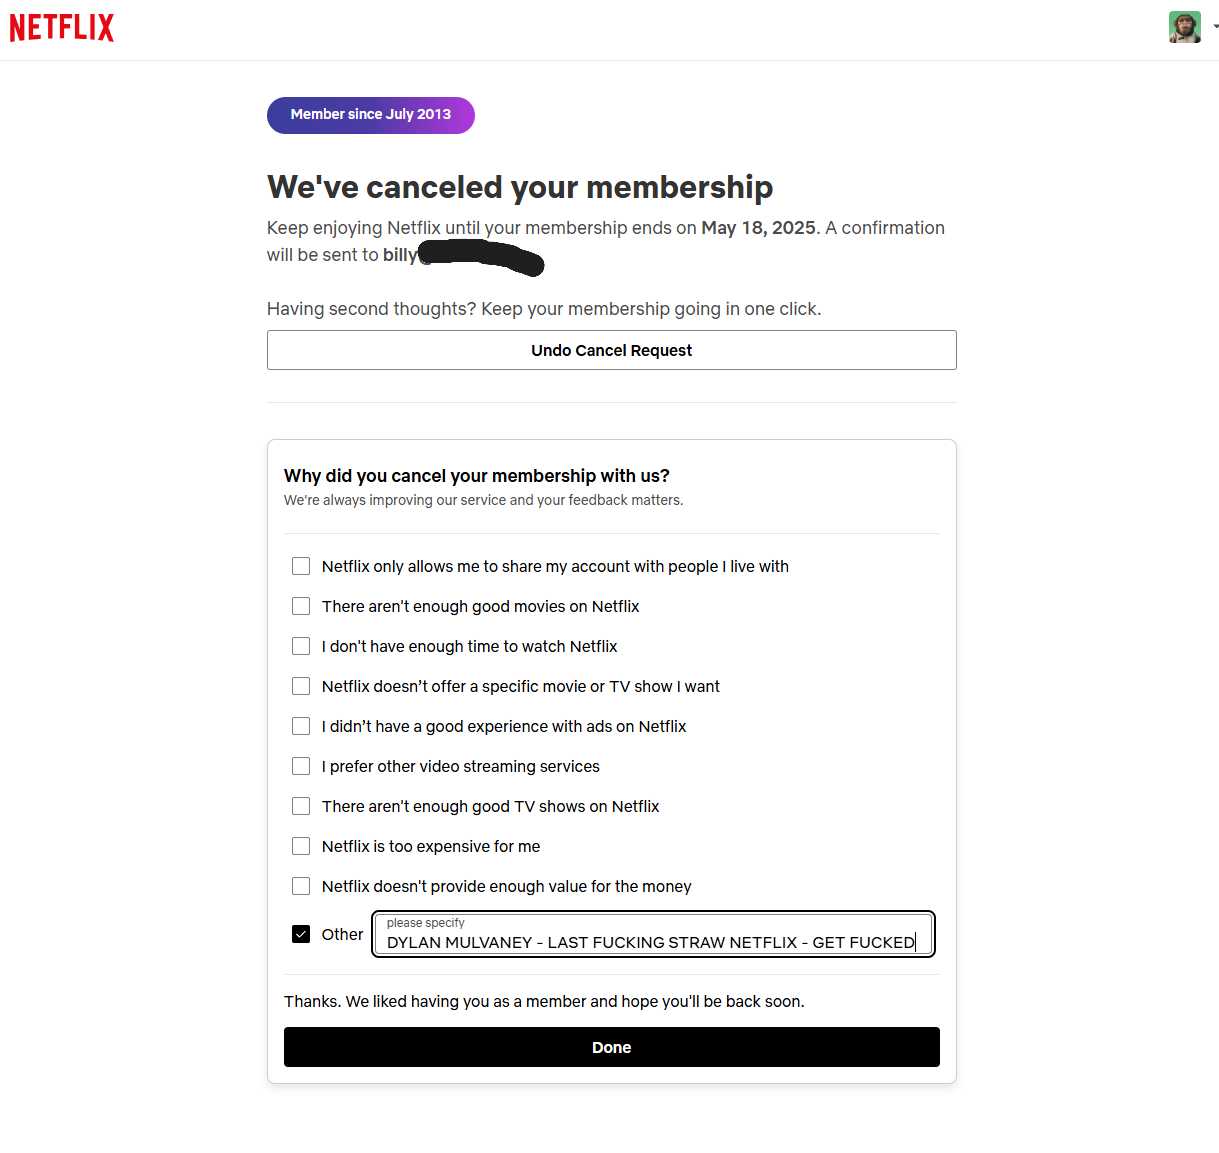
Task: Click the black Done button
Action: click(x=612, y=1047)
